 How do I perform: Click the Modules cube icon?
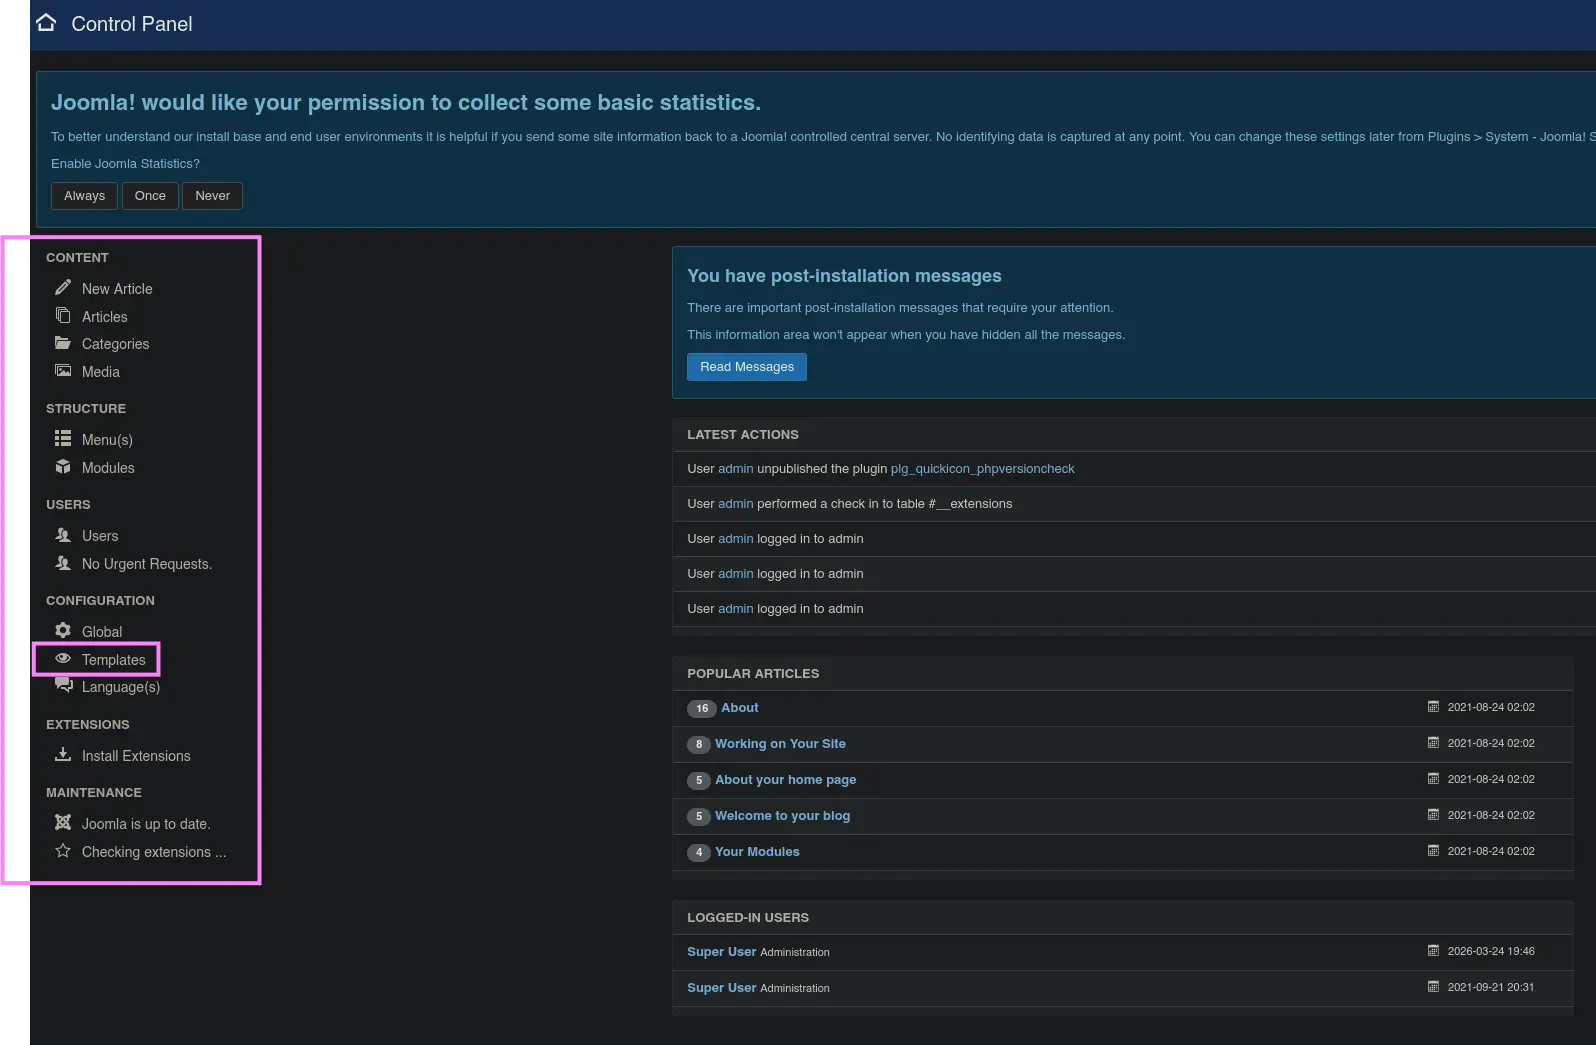coord(63,467)
